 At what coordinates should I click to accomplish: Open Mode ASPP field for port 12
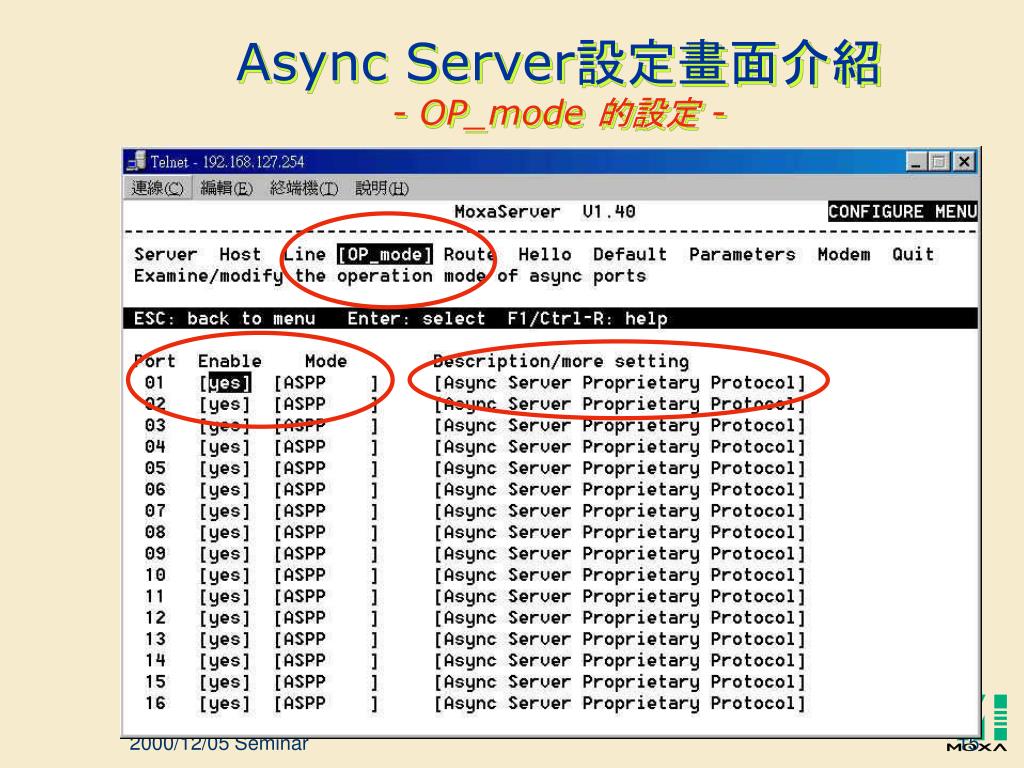[326, 618]
